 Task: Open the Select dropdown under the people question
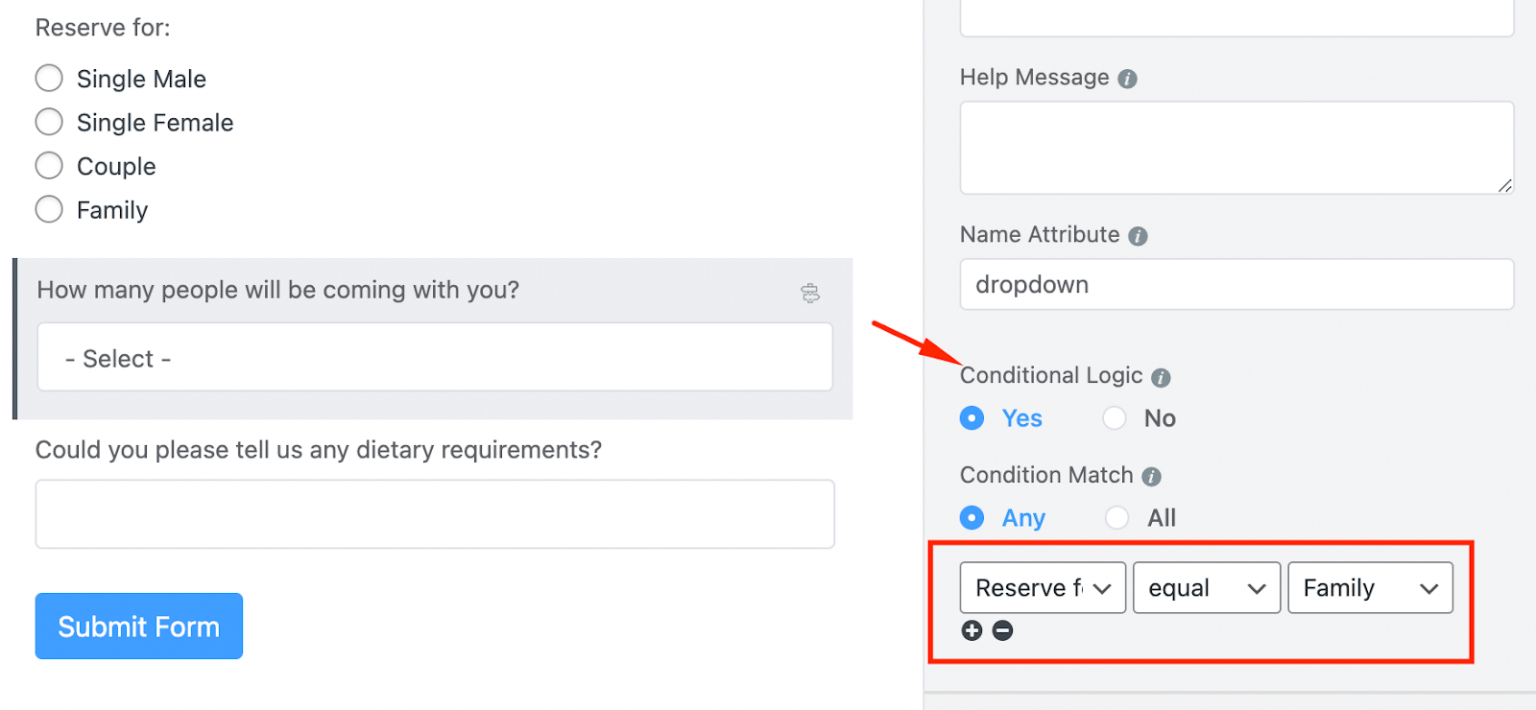[434, 357]
